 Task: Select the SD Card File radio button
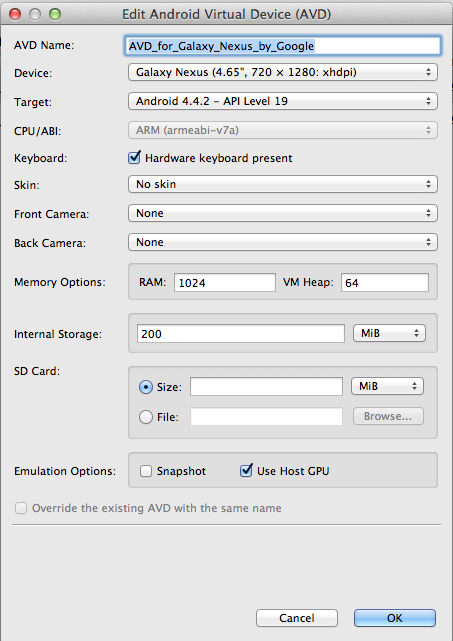(x=146, y=417)
